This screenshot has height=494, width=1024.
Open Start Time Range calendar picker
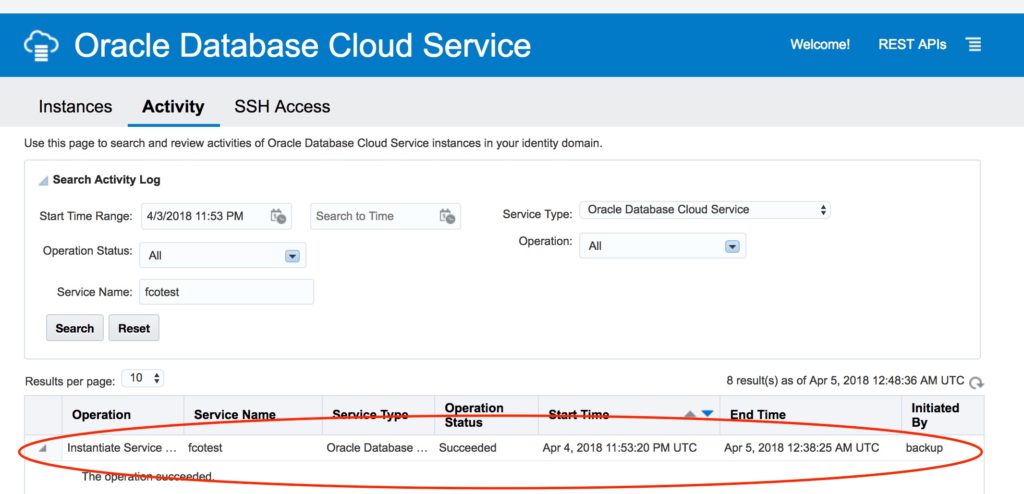(x=278, y=216)
